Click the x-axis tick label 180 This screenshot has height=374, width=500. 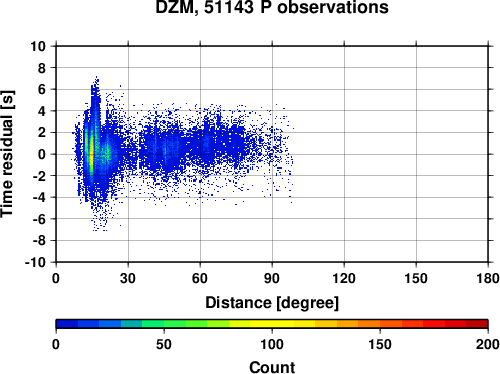point(488,278)
